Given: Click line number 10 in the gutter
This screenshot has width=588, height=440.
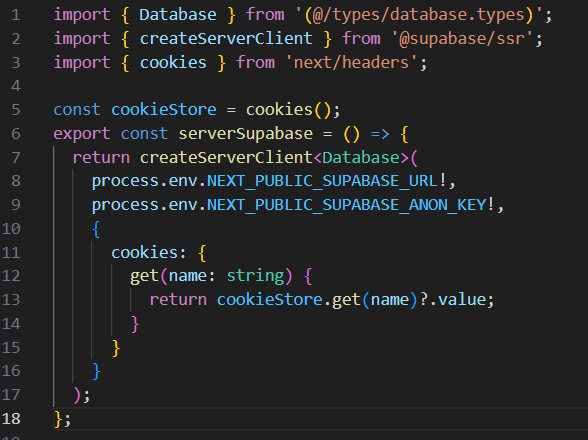Looking at the screenshot, I should [x=11, y=229].
